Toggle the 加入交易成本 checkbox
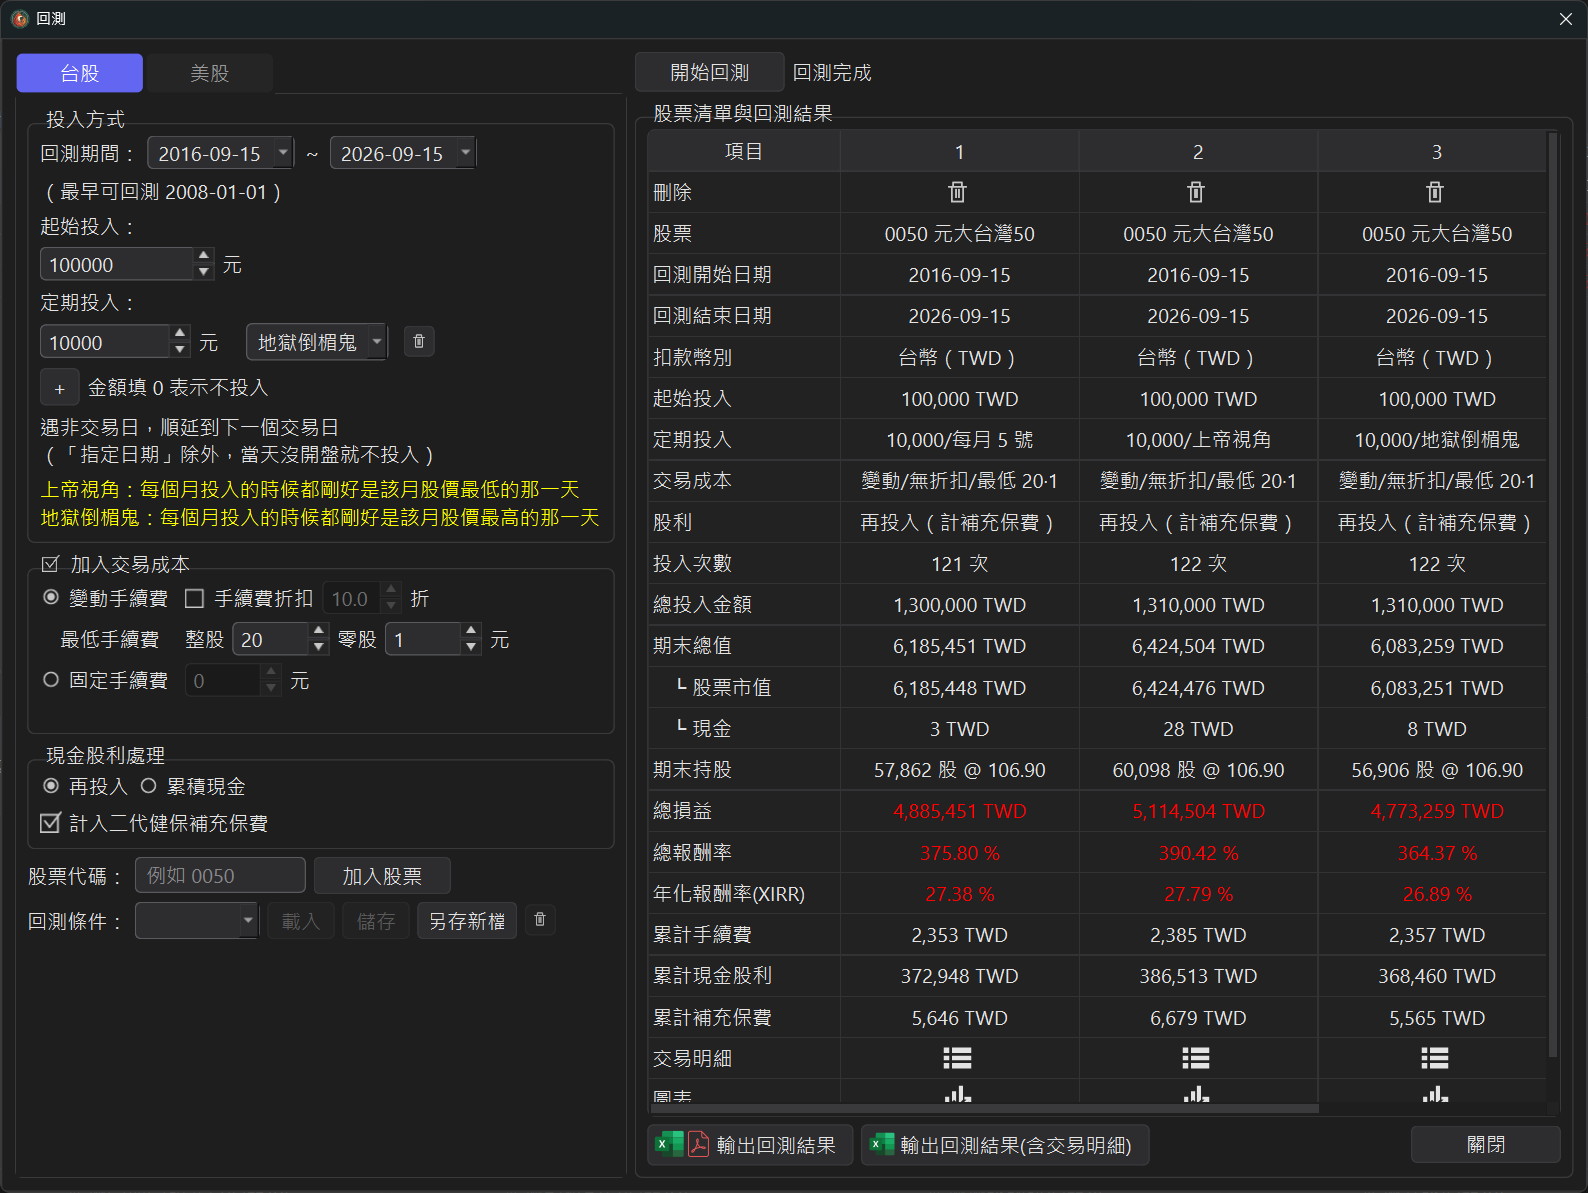The image size is (1588, 1193). click(51, 564)
